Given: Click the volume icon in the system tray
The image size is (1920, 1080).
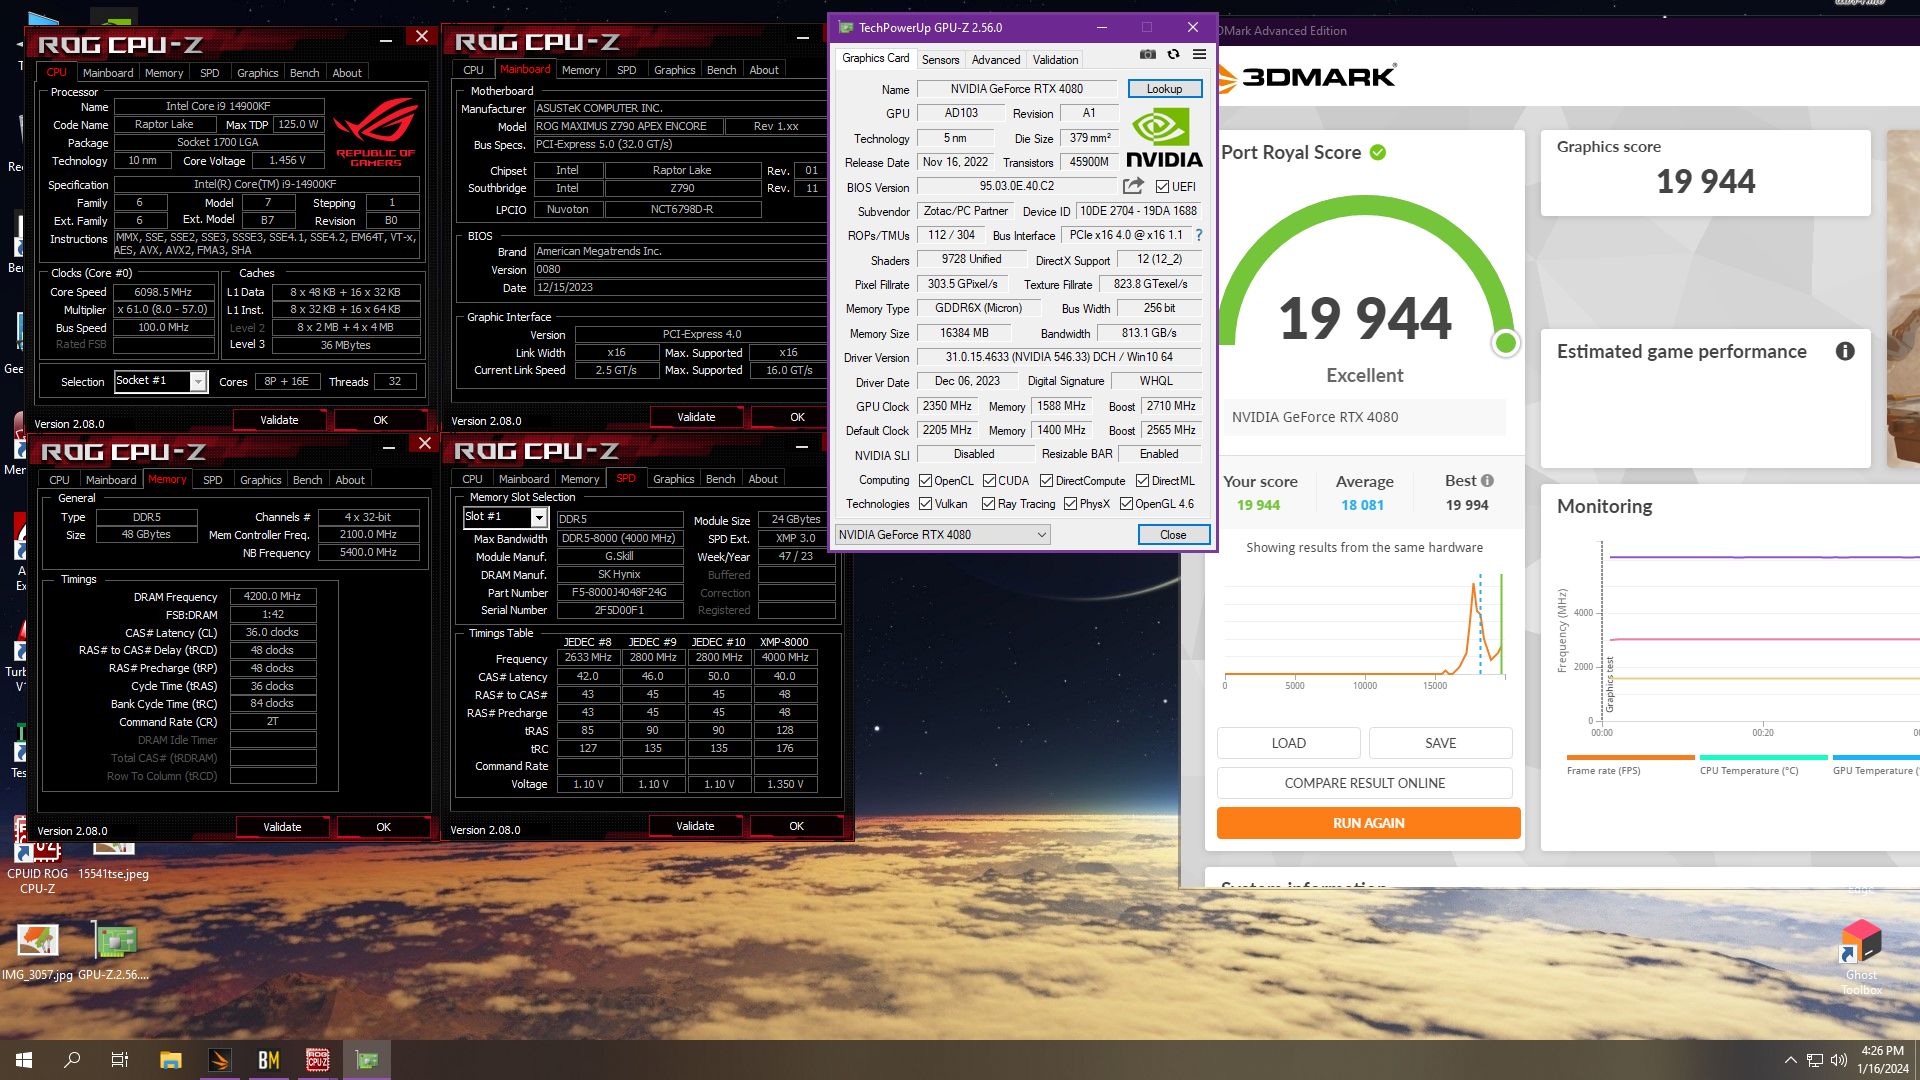Looking at the screenshot, I should click(x=1838, y=1060).
